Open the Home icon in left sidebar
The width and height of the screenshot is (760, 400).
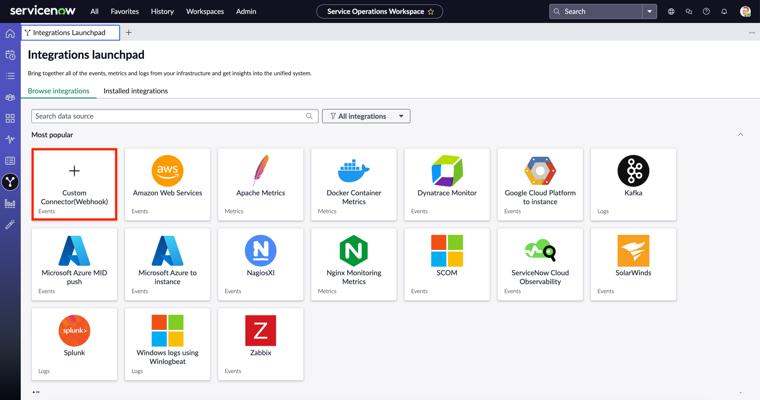click(10, 33)
